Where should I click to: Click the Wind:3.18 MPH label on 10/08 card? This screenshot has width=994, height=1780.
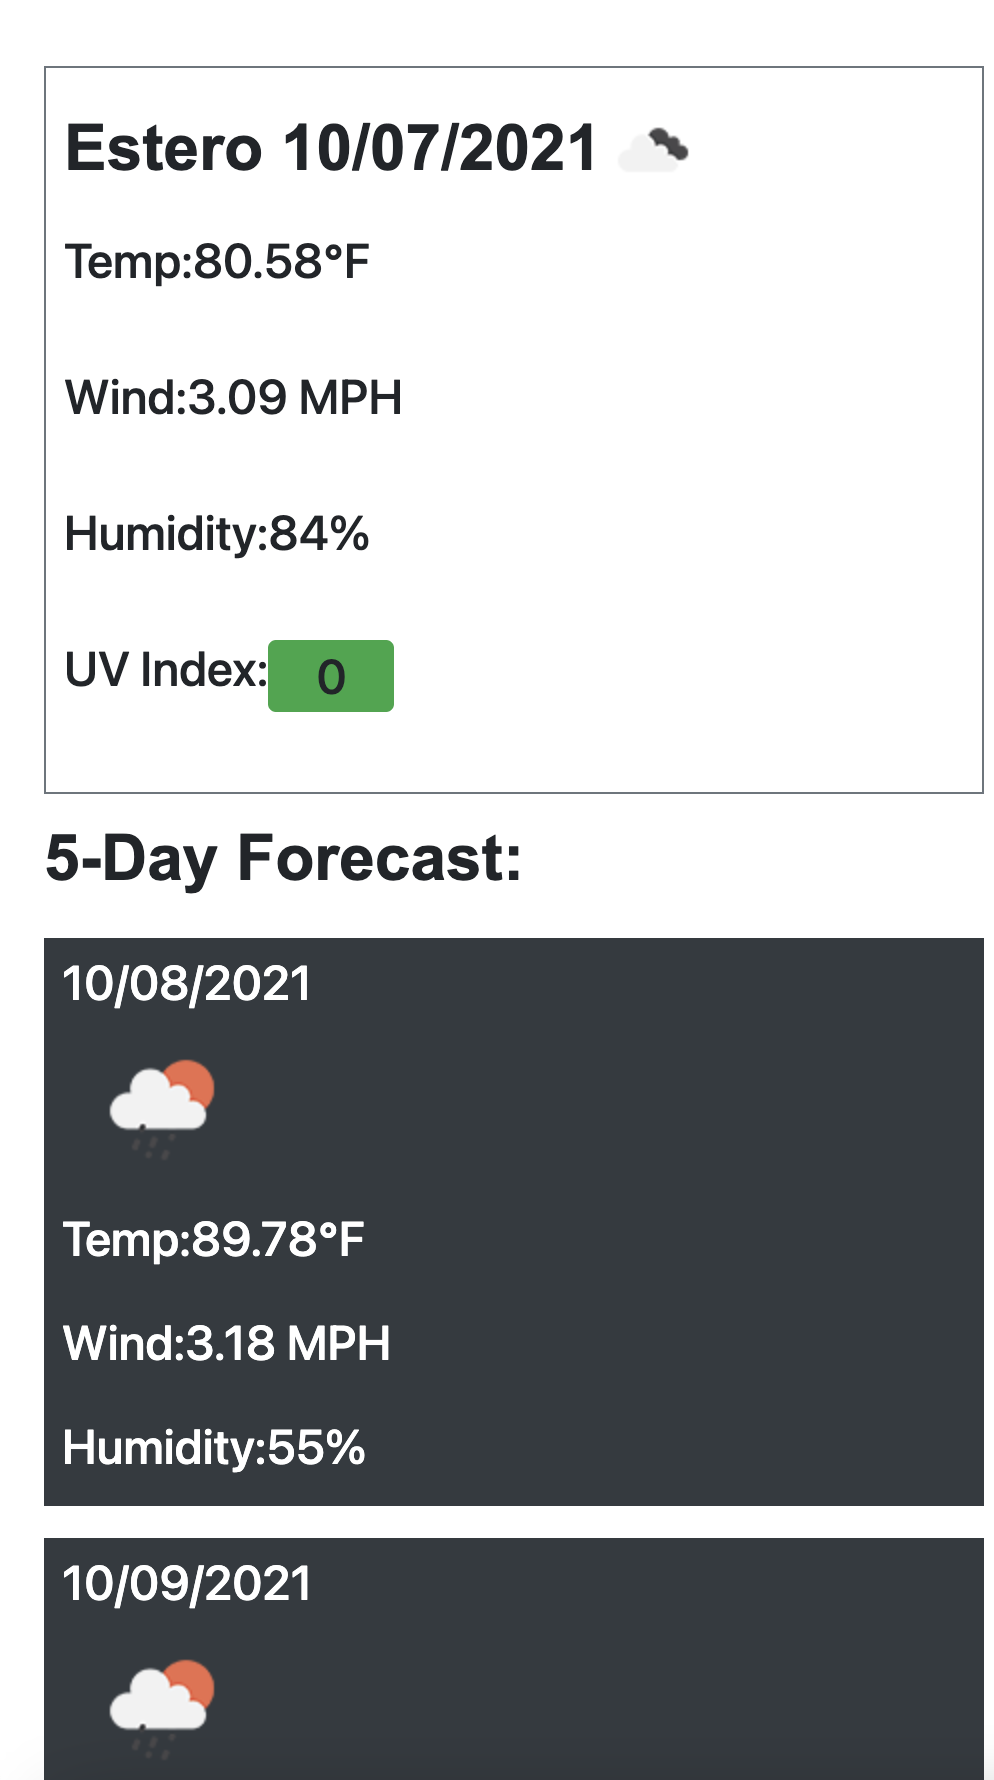click(x=226, y=1344)
